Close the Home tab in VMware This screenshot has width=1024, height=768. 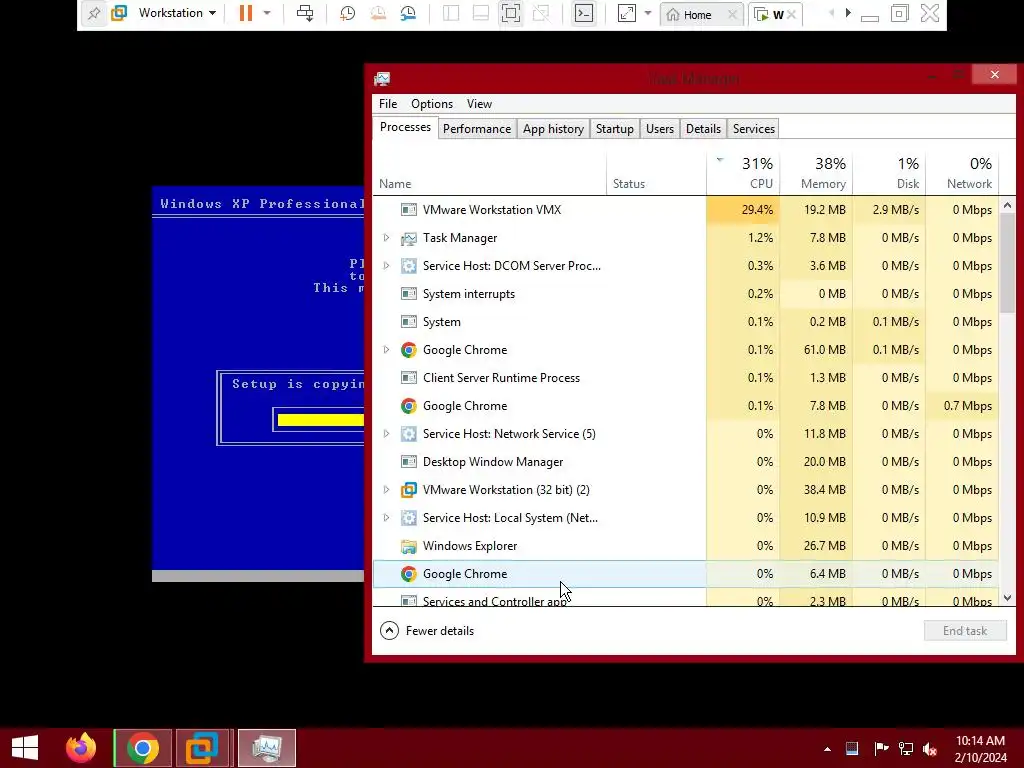733,14
